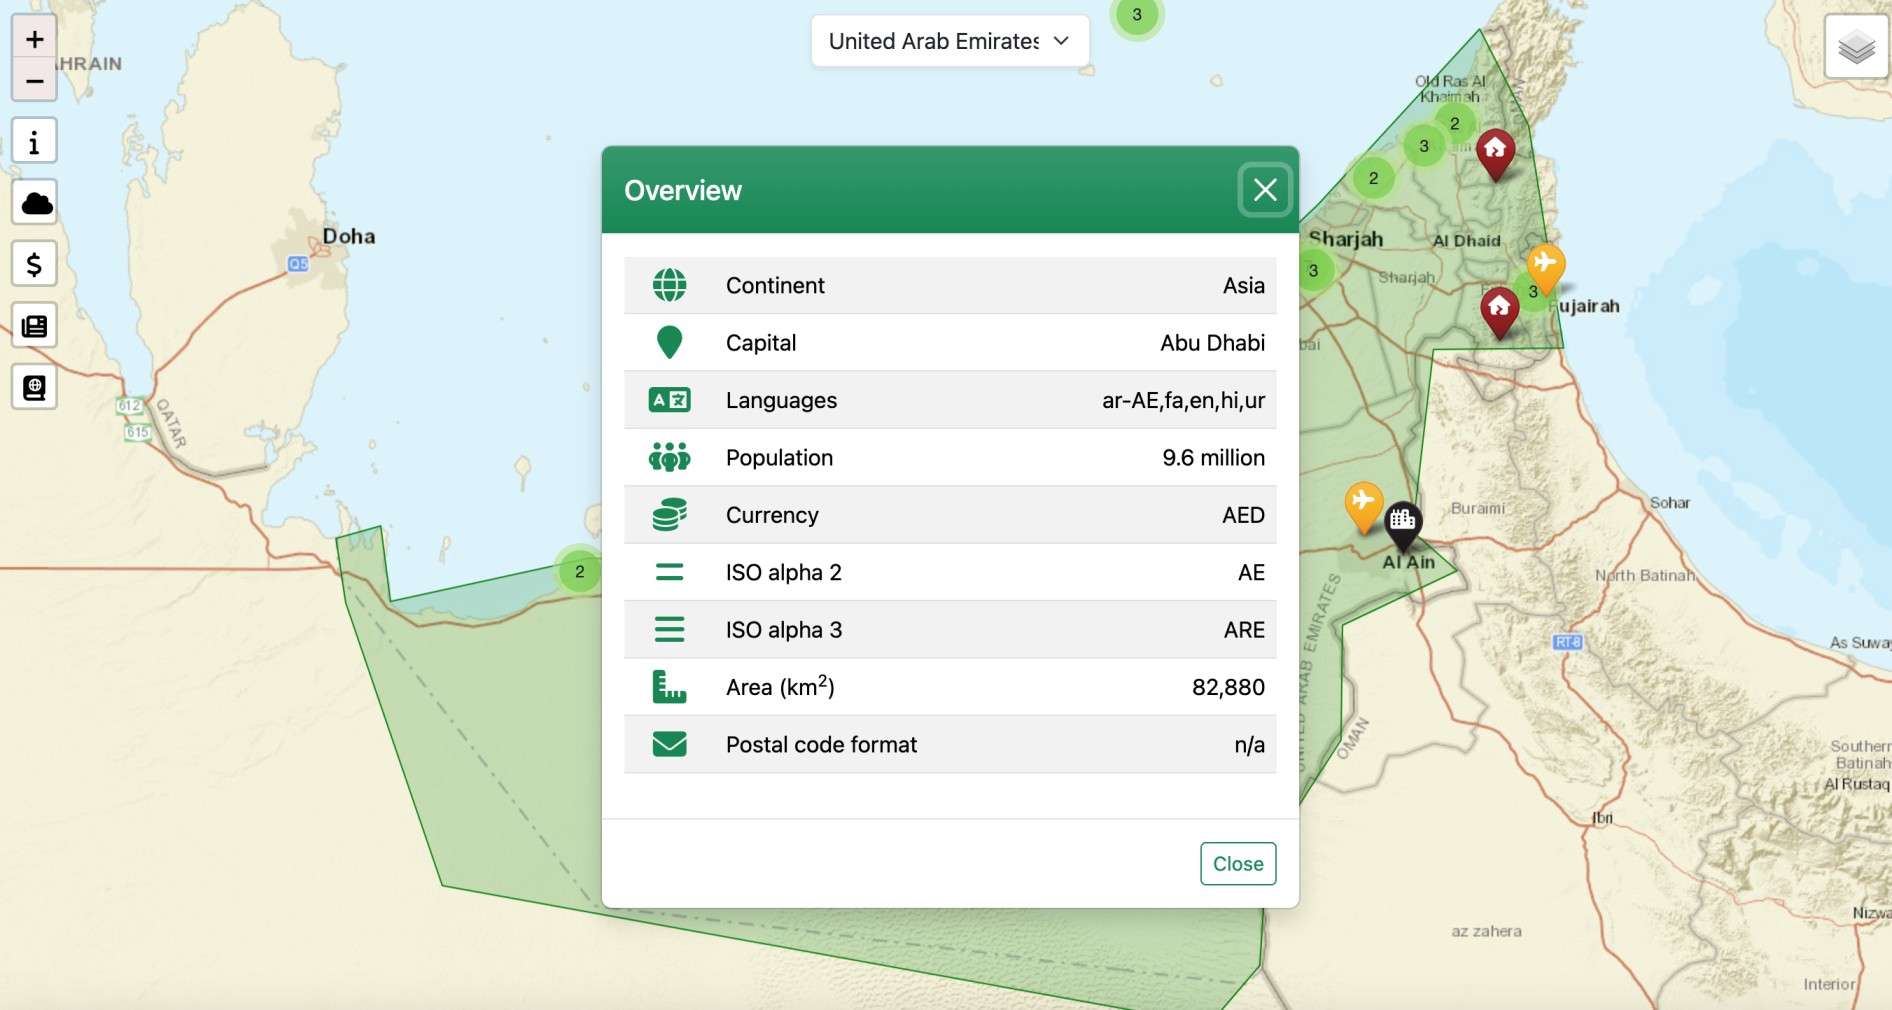This screenshot has height=1010, width=1892.
Task: Click the zoom in plus button
Action: click(x=34, y=40)
